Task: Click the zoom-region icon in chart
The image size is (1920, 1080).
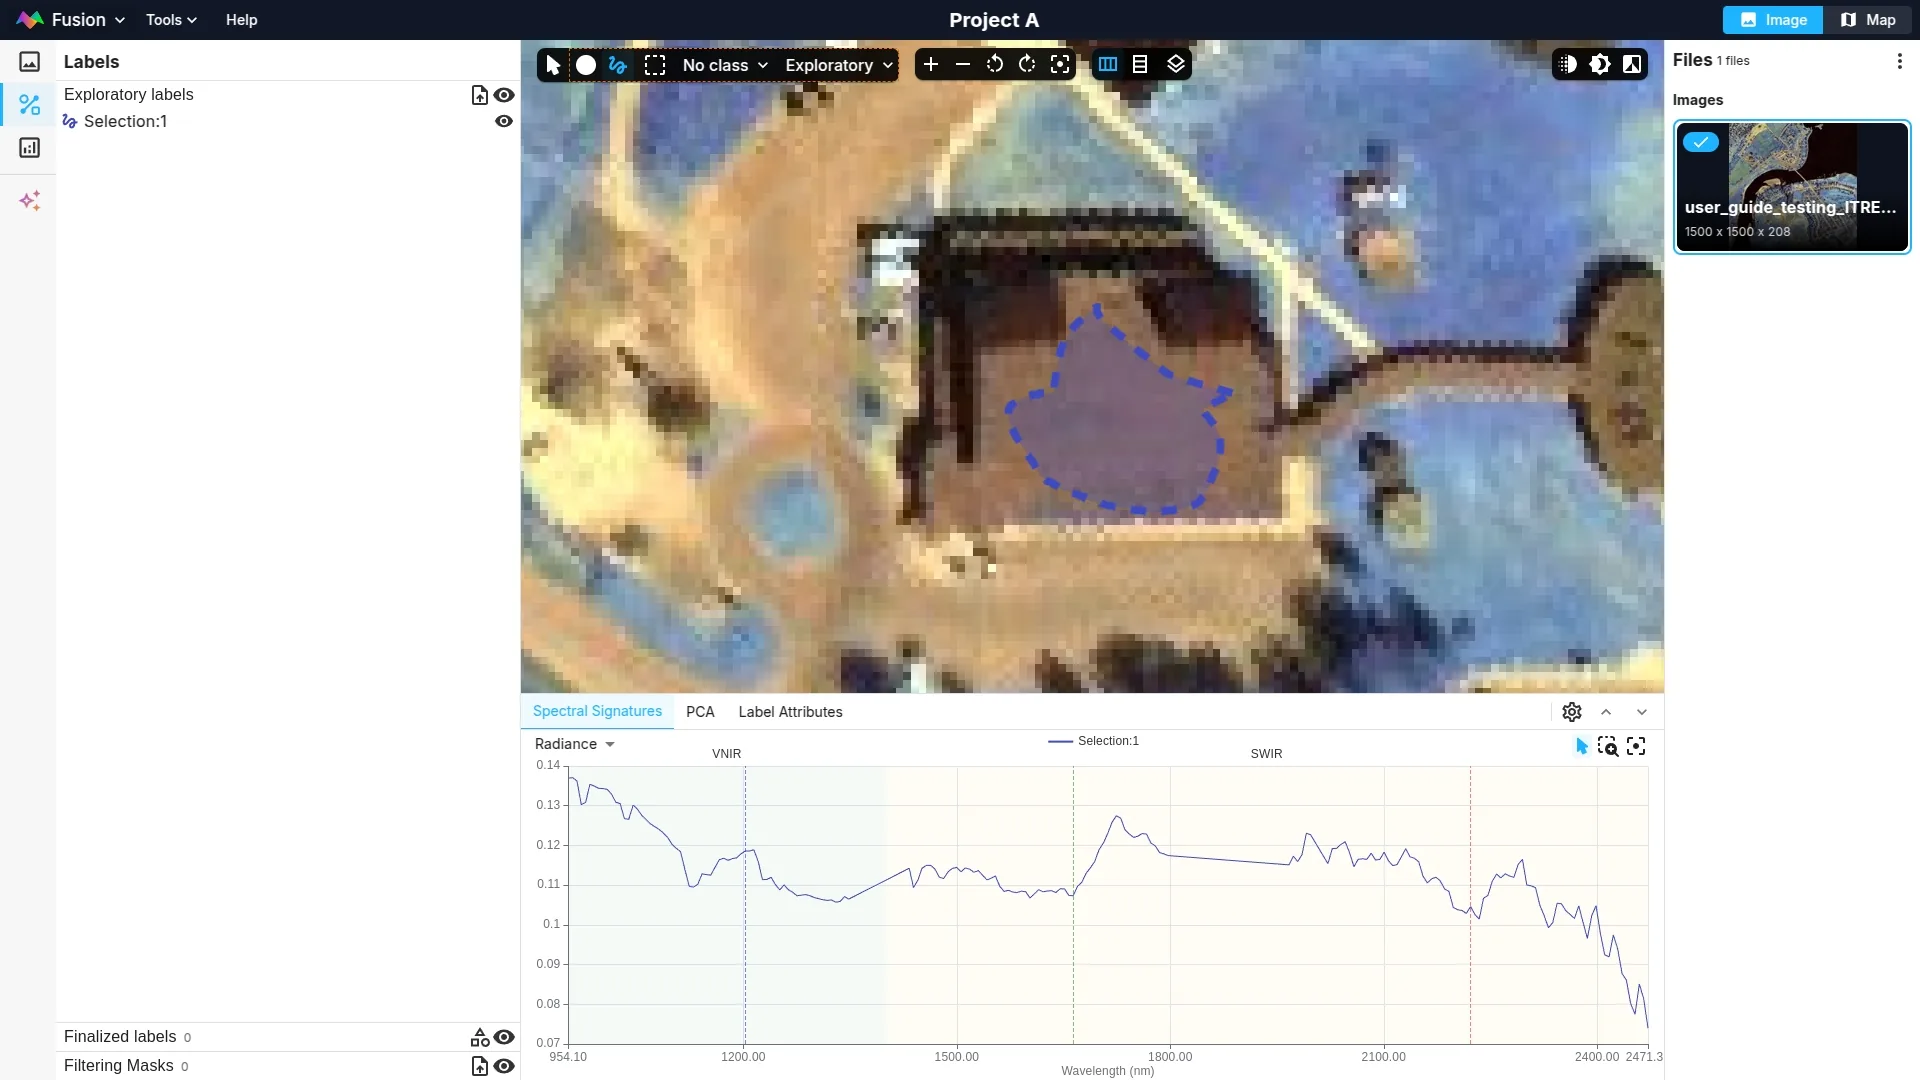Action: pos(1608,747)
